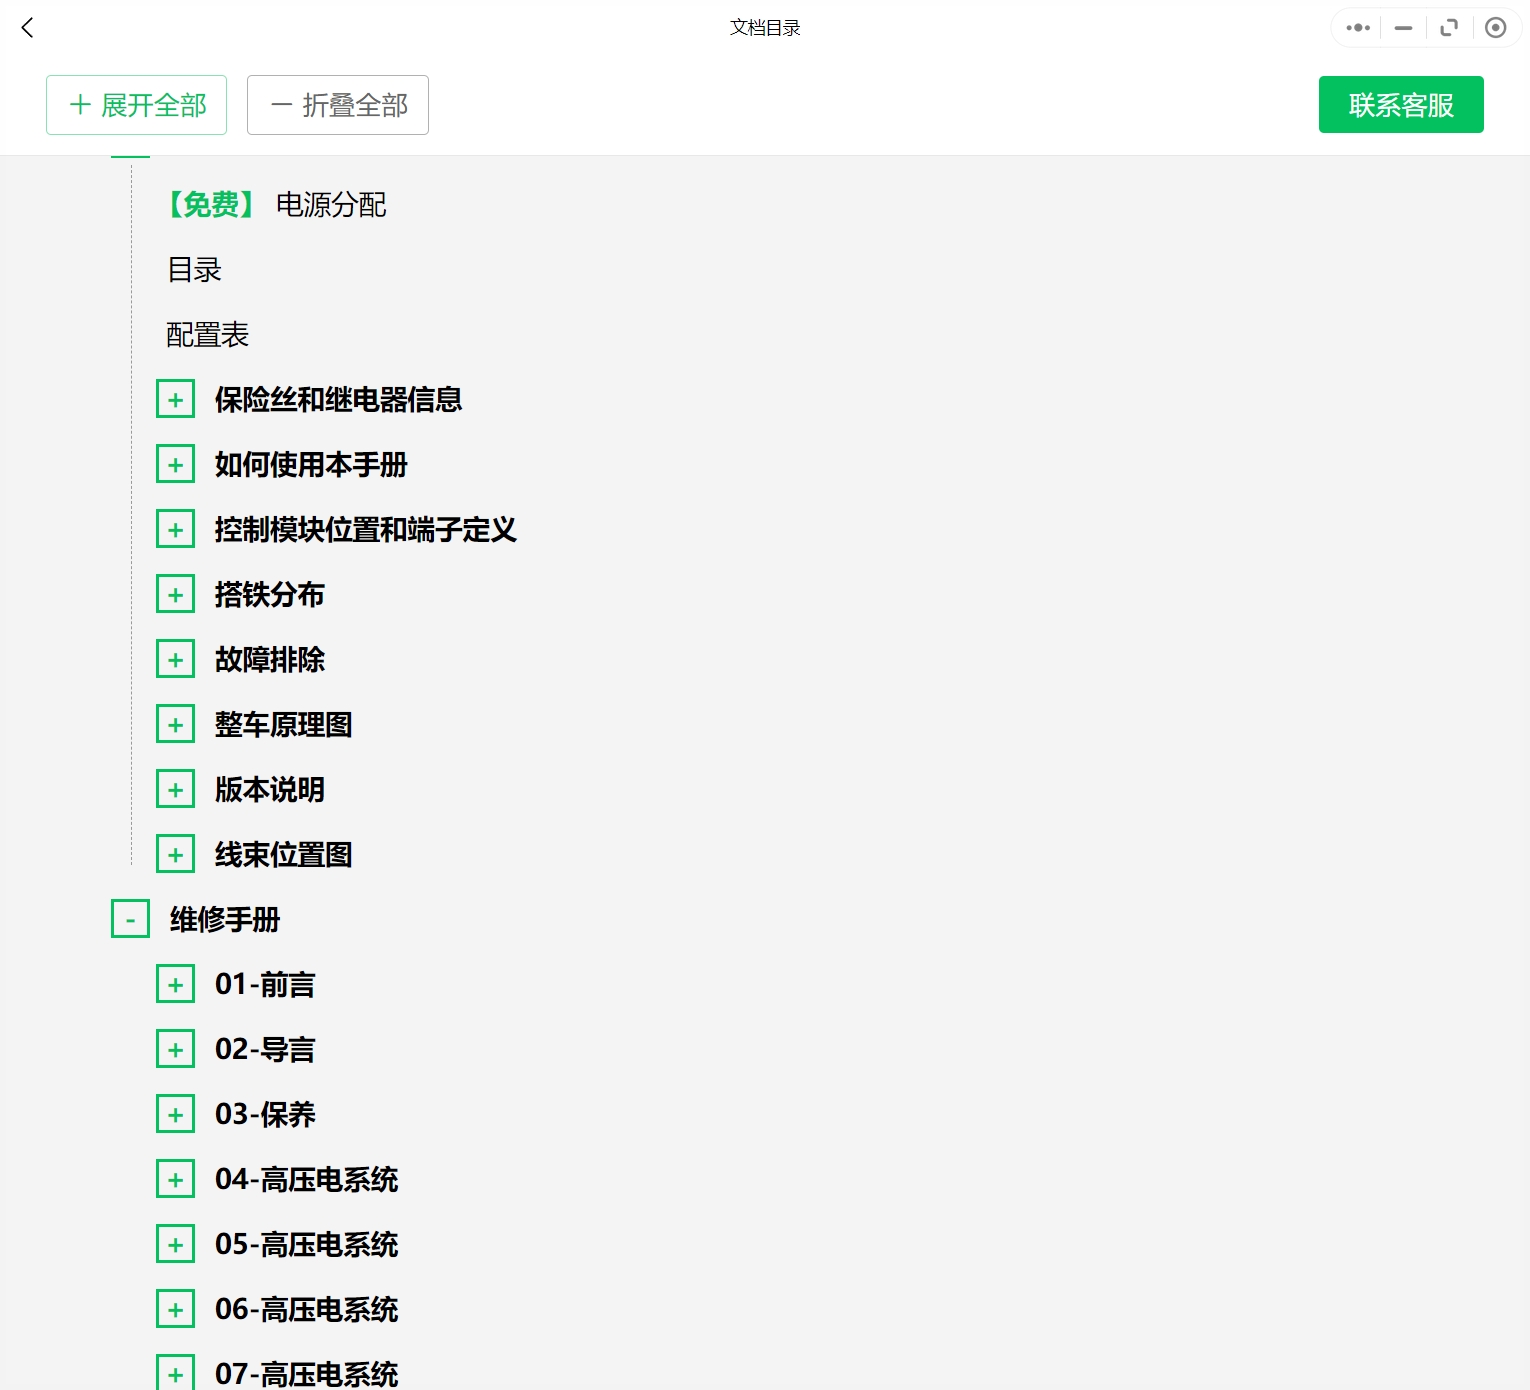Screen dimensions: 1530x1390
Task: Collapse all sections with 折叠全部
Action: 338,105
